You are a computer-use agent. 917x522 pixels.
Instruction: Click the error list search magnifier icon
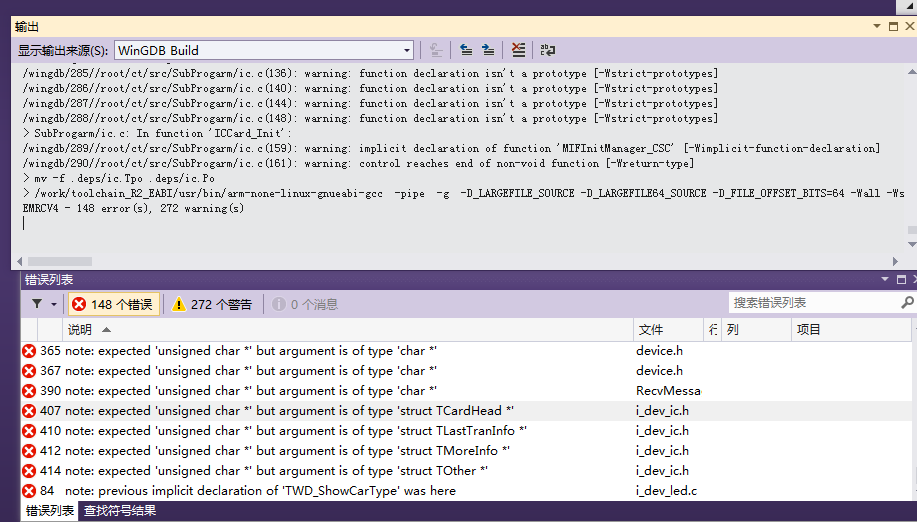(907, 303)
